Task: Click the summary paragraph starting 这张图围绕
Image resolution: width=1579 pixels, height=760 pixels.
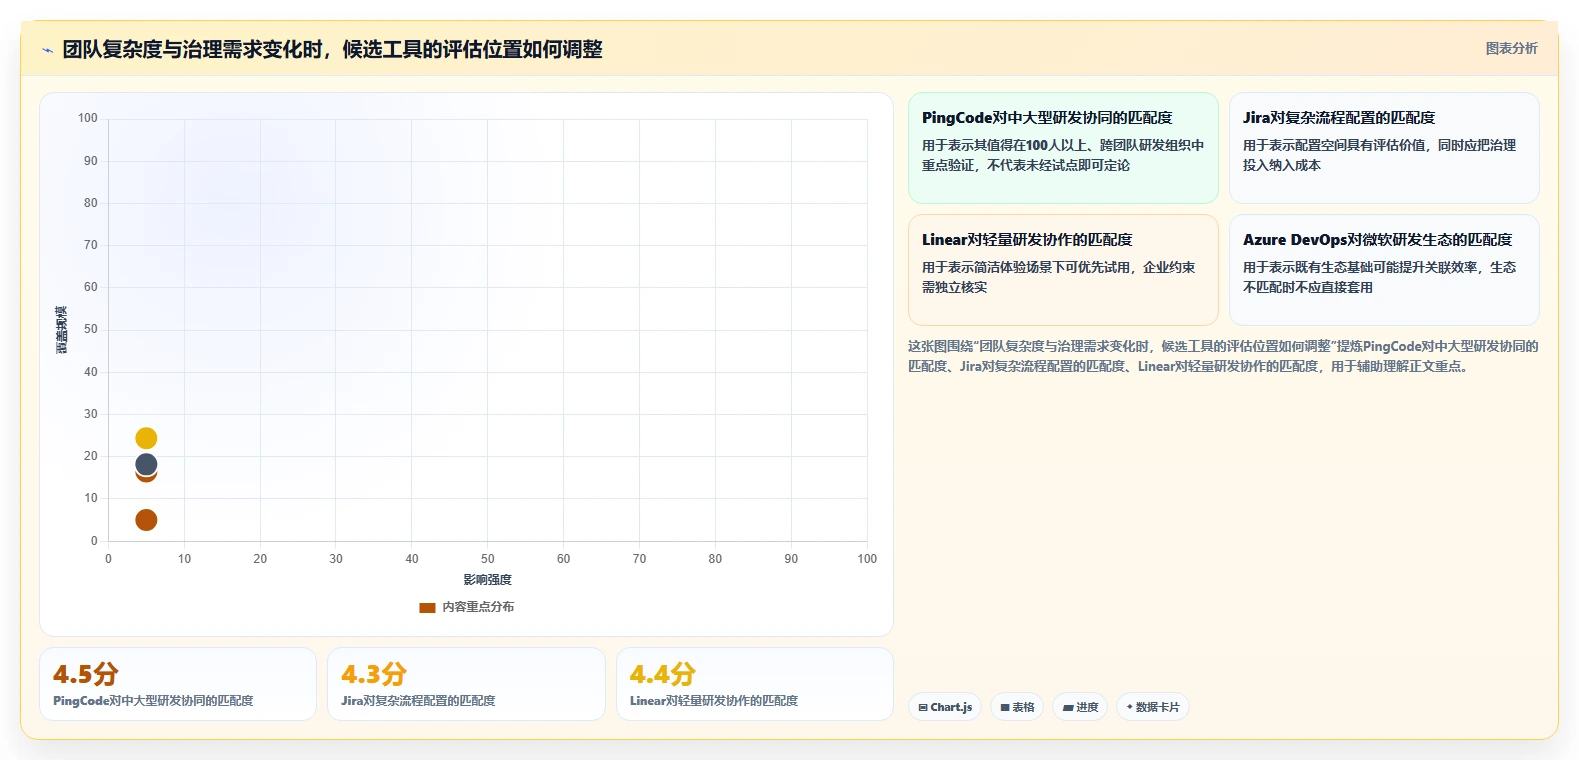Action: [1223, 356]
